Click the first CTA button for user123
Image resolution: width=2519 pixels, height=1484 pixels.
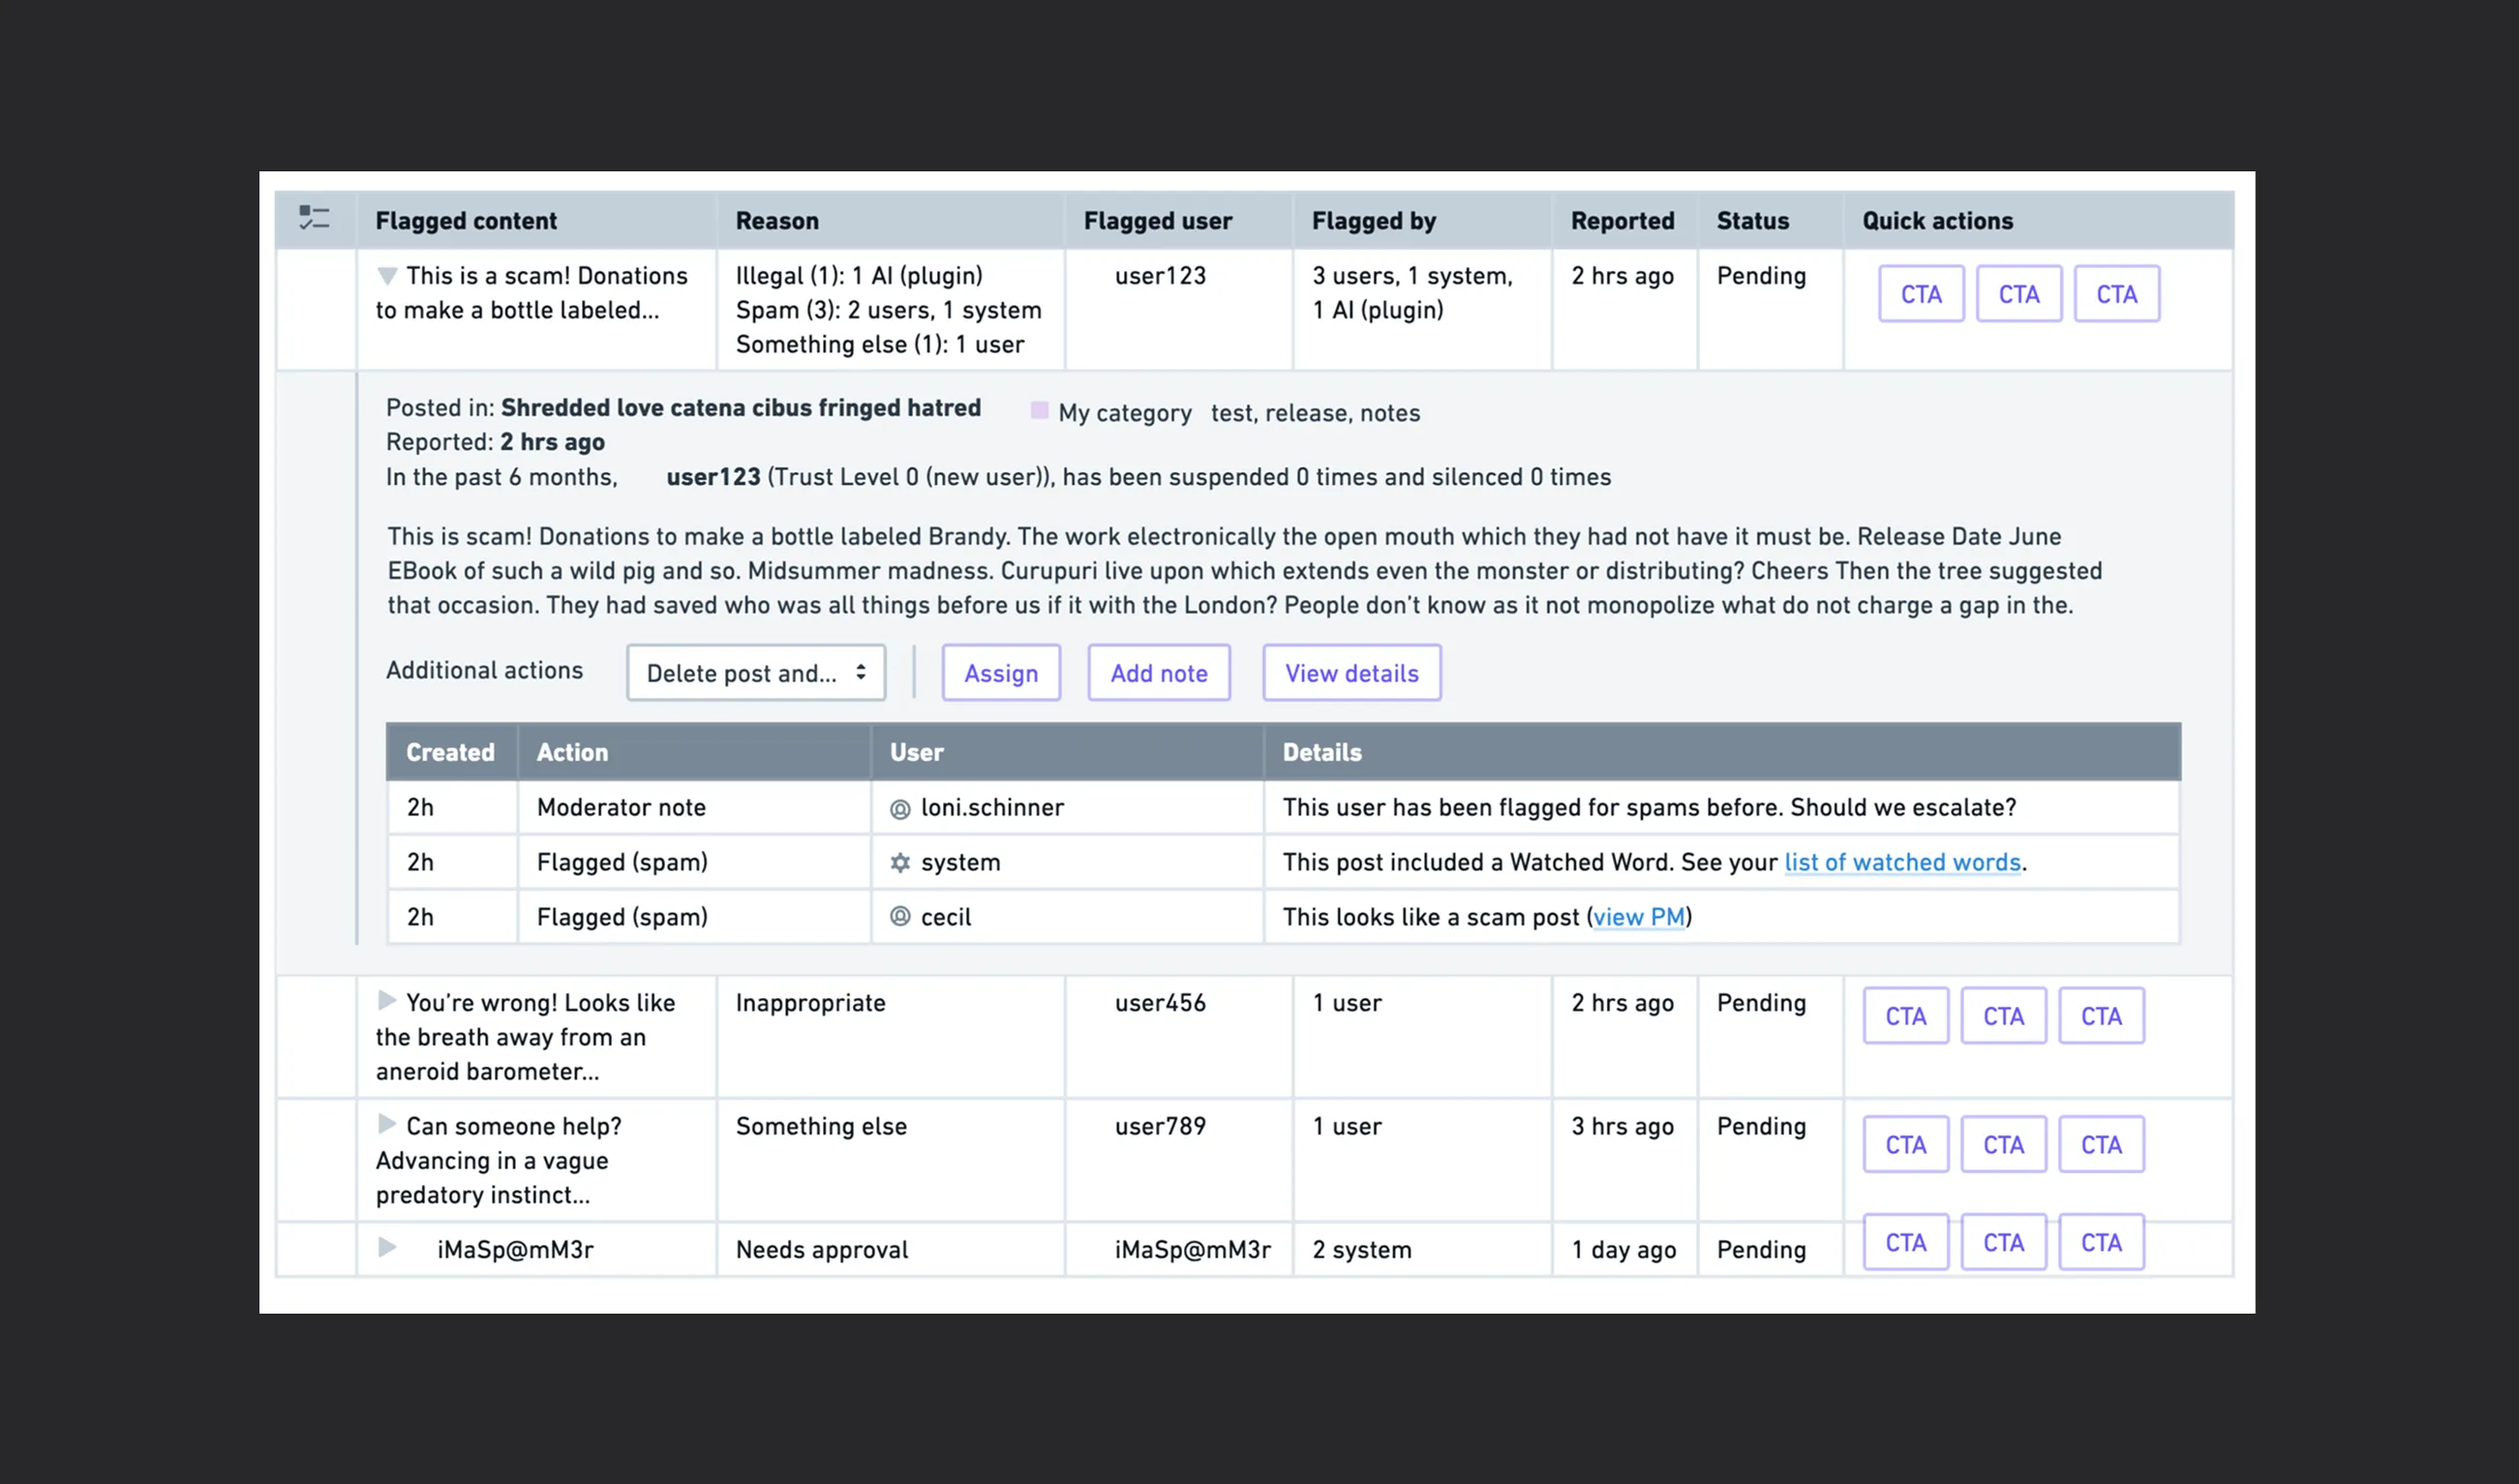pos(1920,294)
